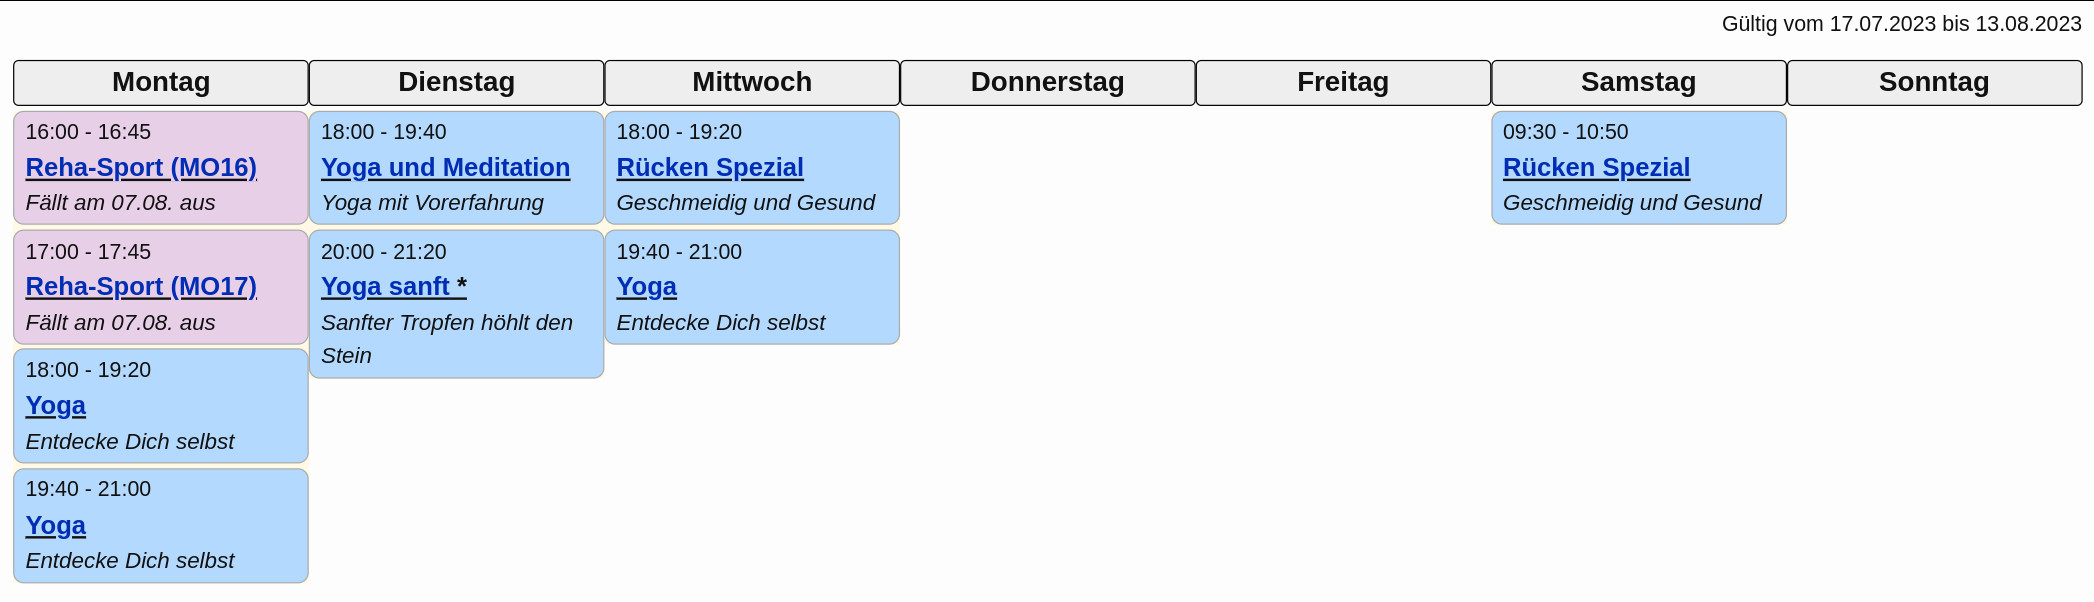The image size is (2094, 602).
Task: Click the Freitag day header
Action: (x=1343, y=82)
